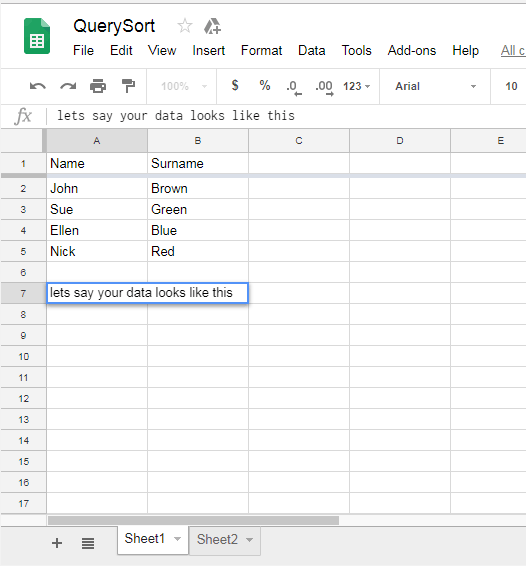Open the Edit menu
This screenshot has width=526, height=566.
click(121, 51)
